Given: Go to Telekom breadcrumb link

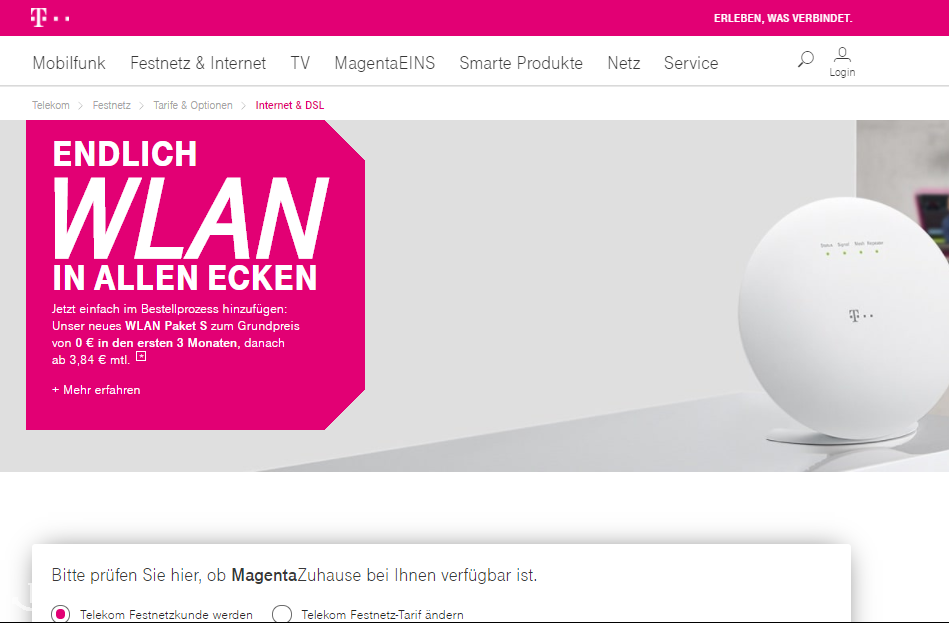Looking at the screenshot, I should pos(51,105).
